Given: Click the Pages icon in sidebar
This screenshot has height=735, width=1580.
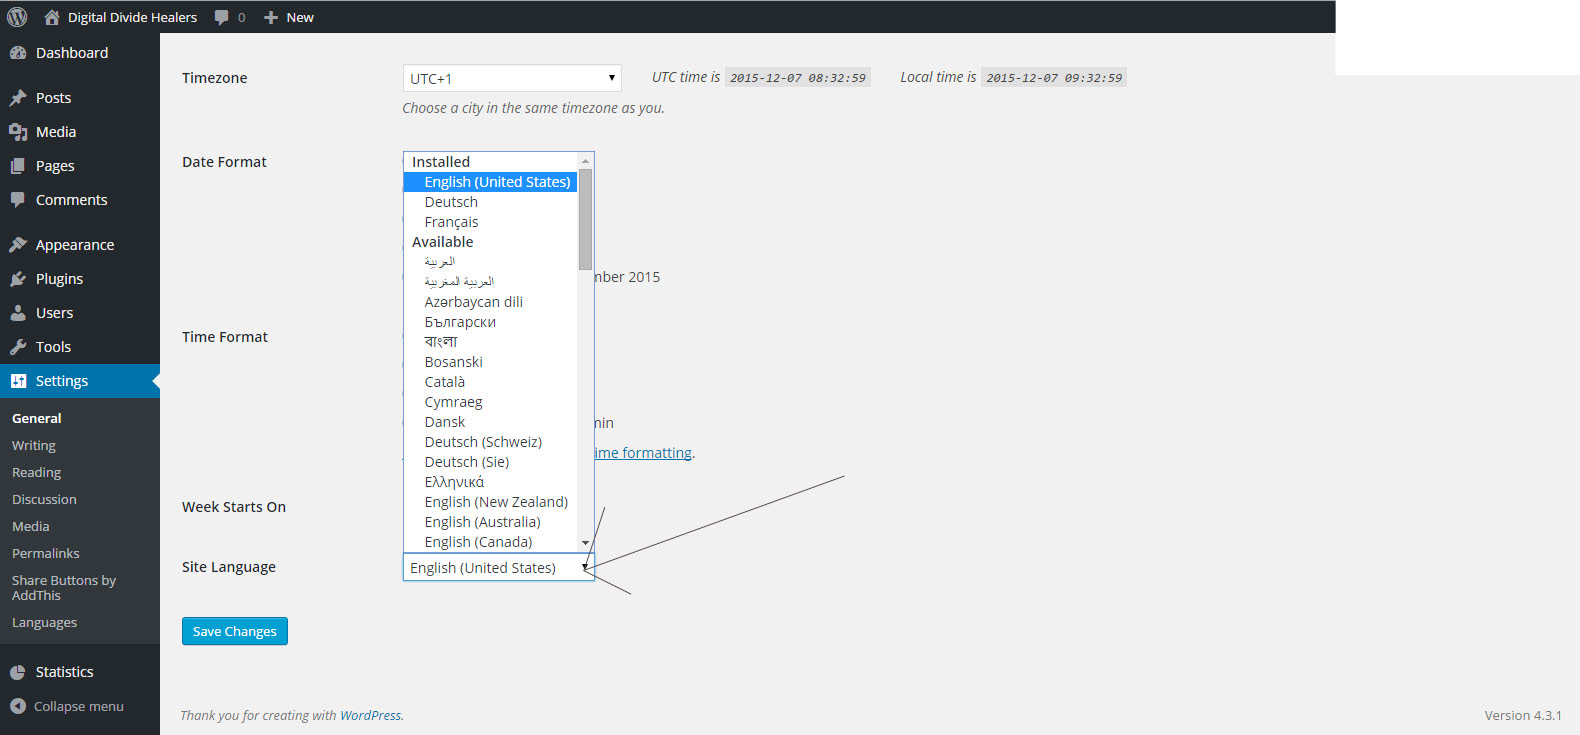Looking at the screenshot, I should 18,166.
